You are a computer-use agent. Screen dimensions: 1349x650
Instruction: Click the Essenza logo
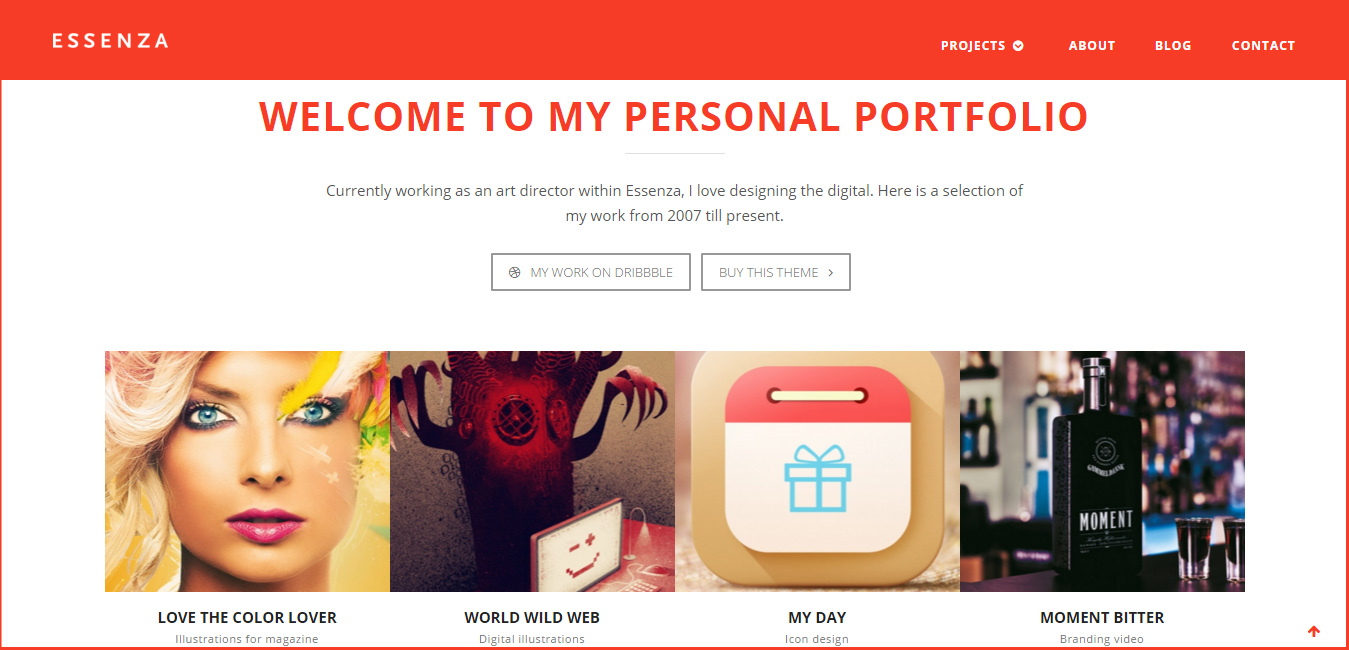click(110, 41)
